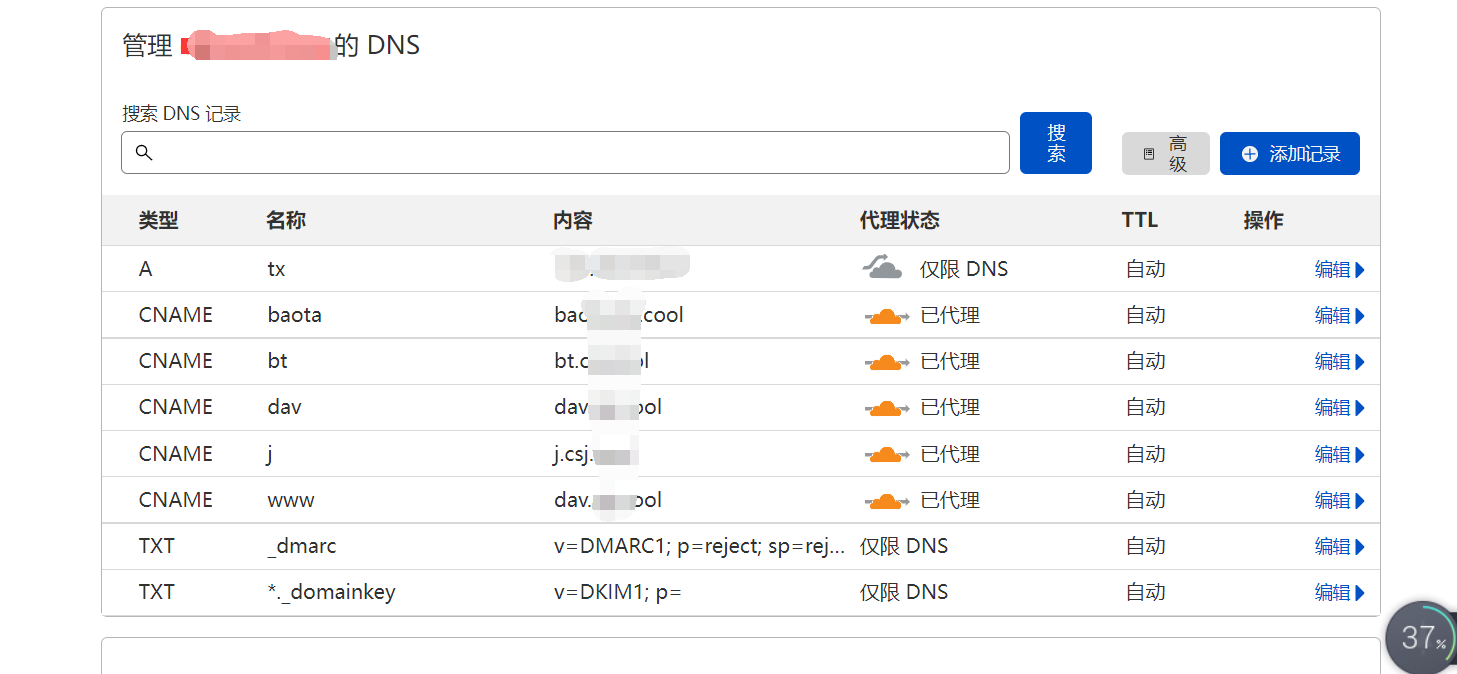Expand 编辑 for the baota CNAME record
This screenshot has height=674, width=1457.
tap(1339, 316)
